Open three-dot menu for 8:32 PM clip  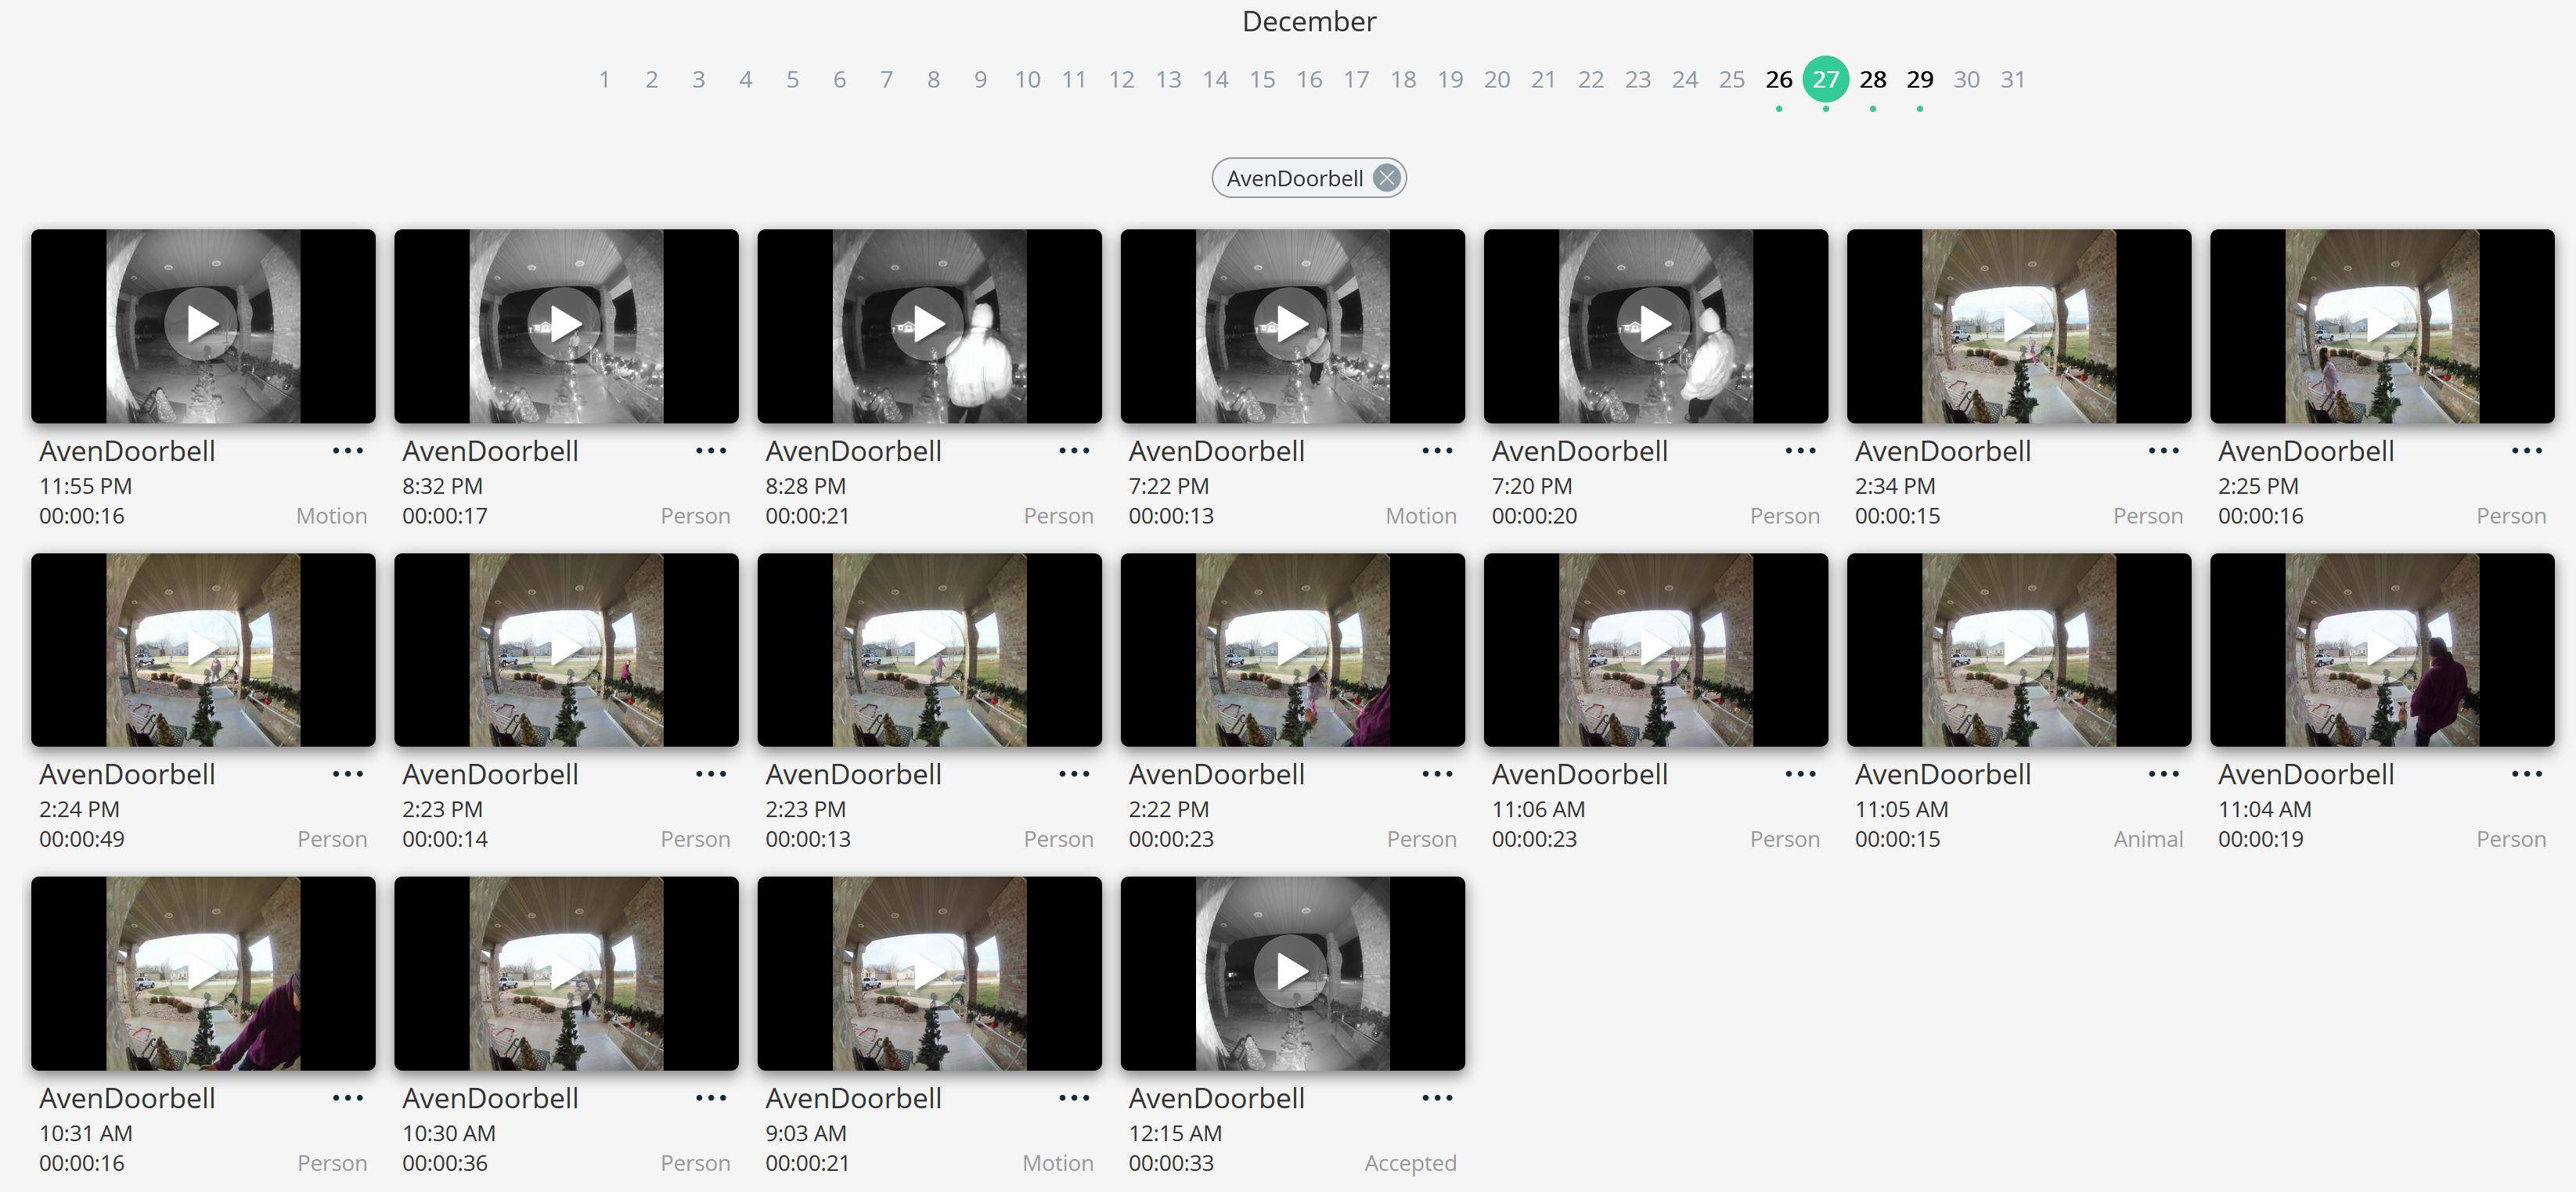pyautogui.click(x=710, y=451)
